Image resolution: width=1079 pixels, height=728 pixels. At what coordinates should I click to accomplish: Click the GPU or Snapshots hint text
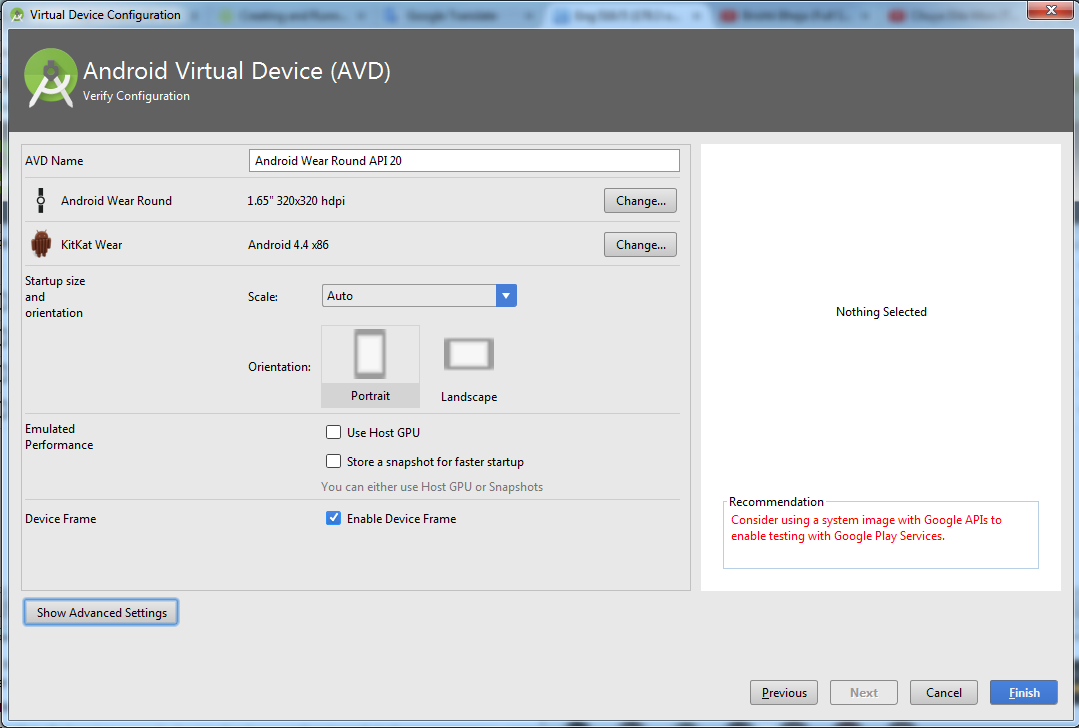431,486
